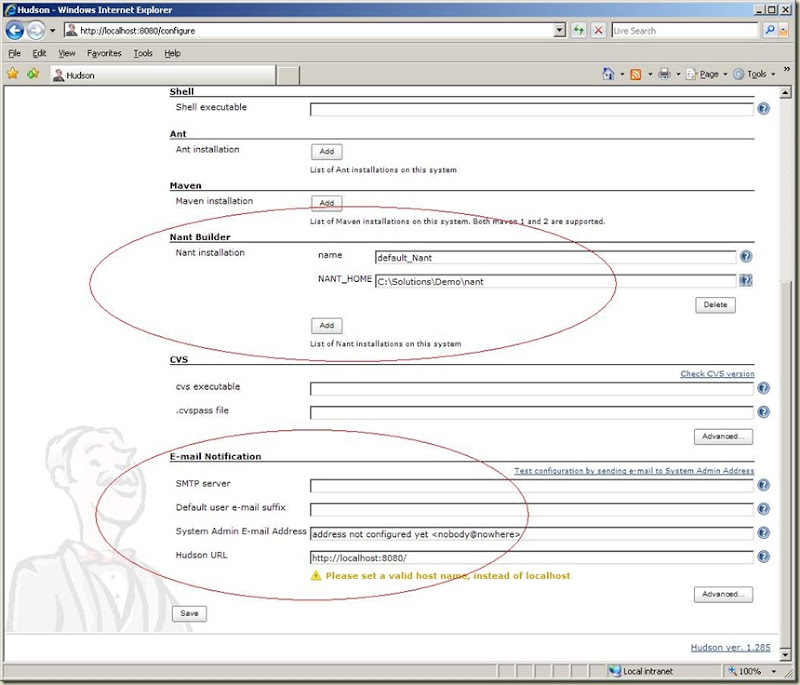Open help for Nant name field
The image size is (800, 685).
746,257
